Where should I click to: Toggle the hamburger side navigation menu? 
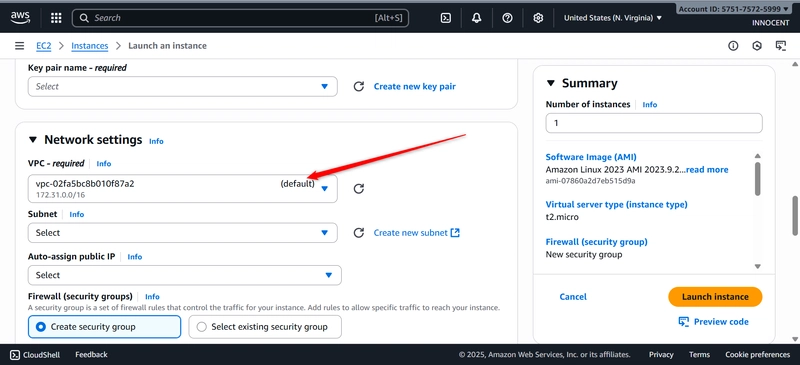coord(19,46)
